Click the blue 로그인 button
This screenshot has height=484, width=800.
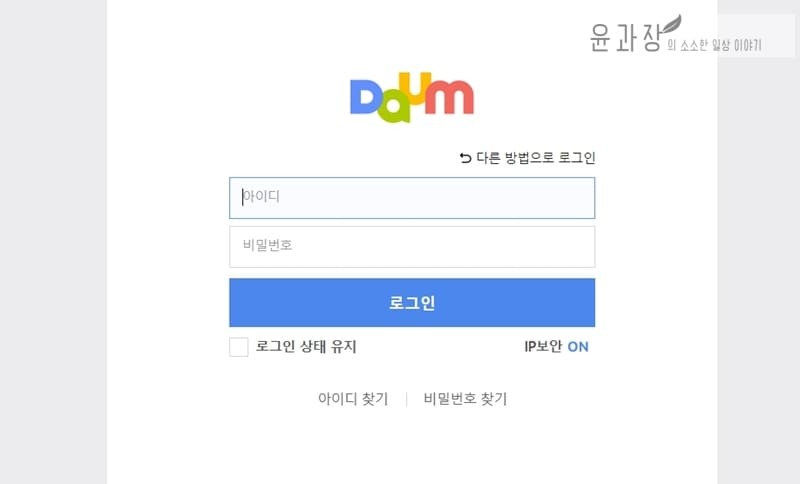pos(412,302)
